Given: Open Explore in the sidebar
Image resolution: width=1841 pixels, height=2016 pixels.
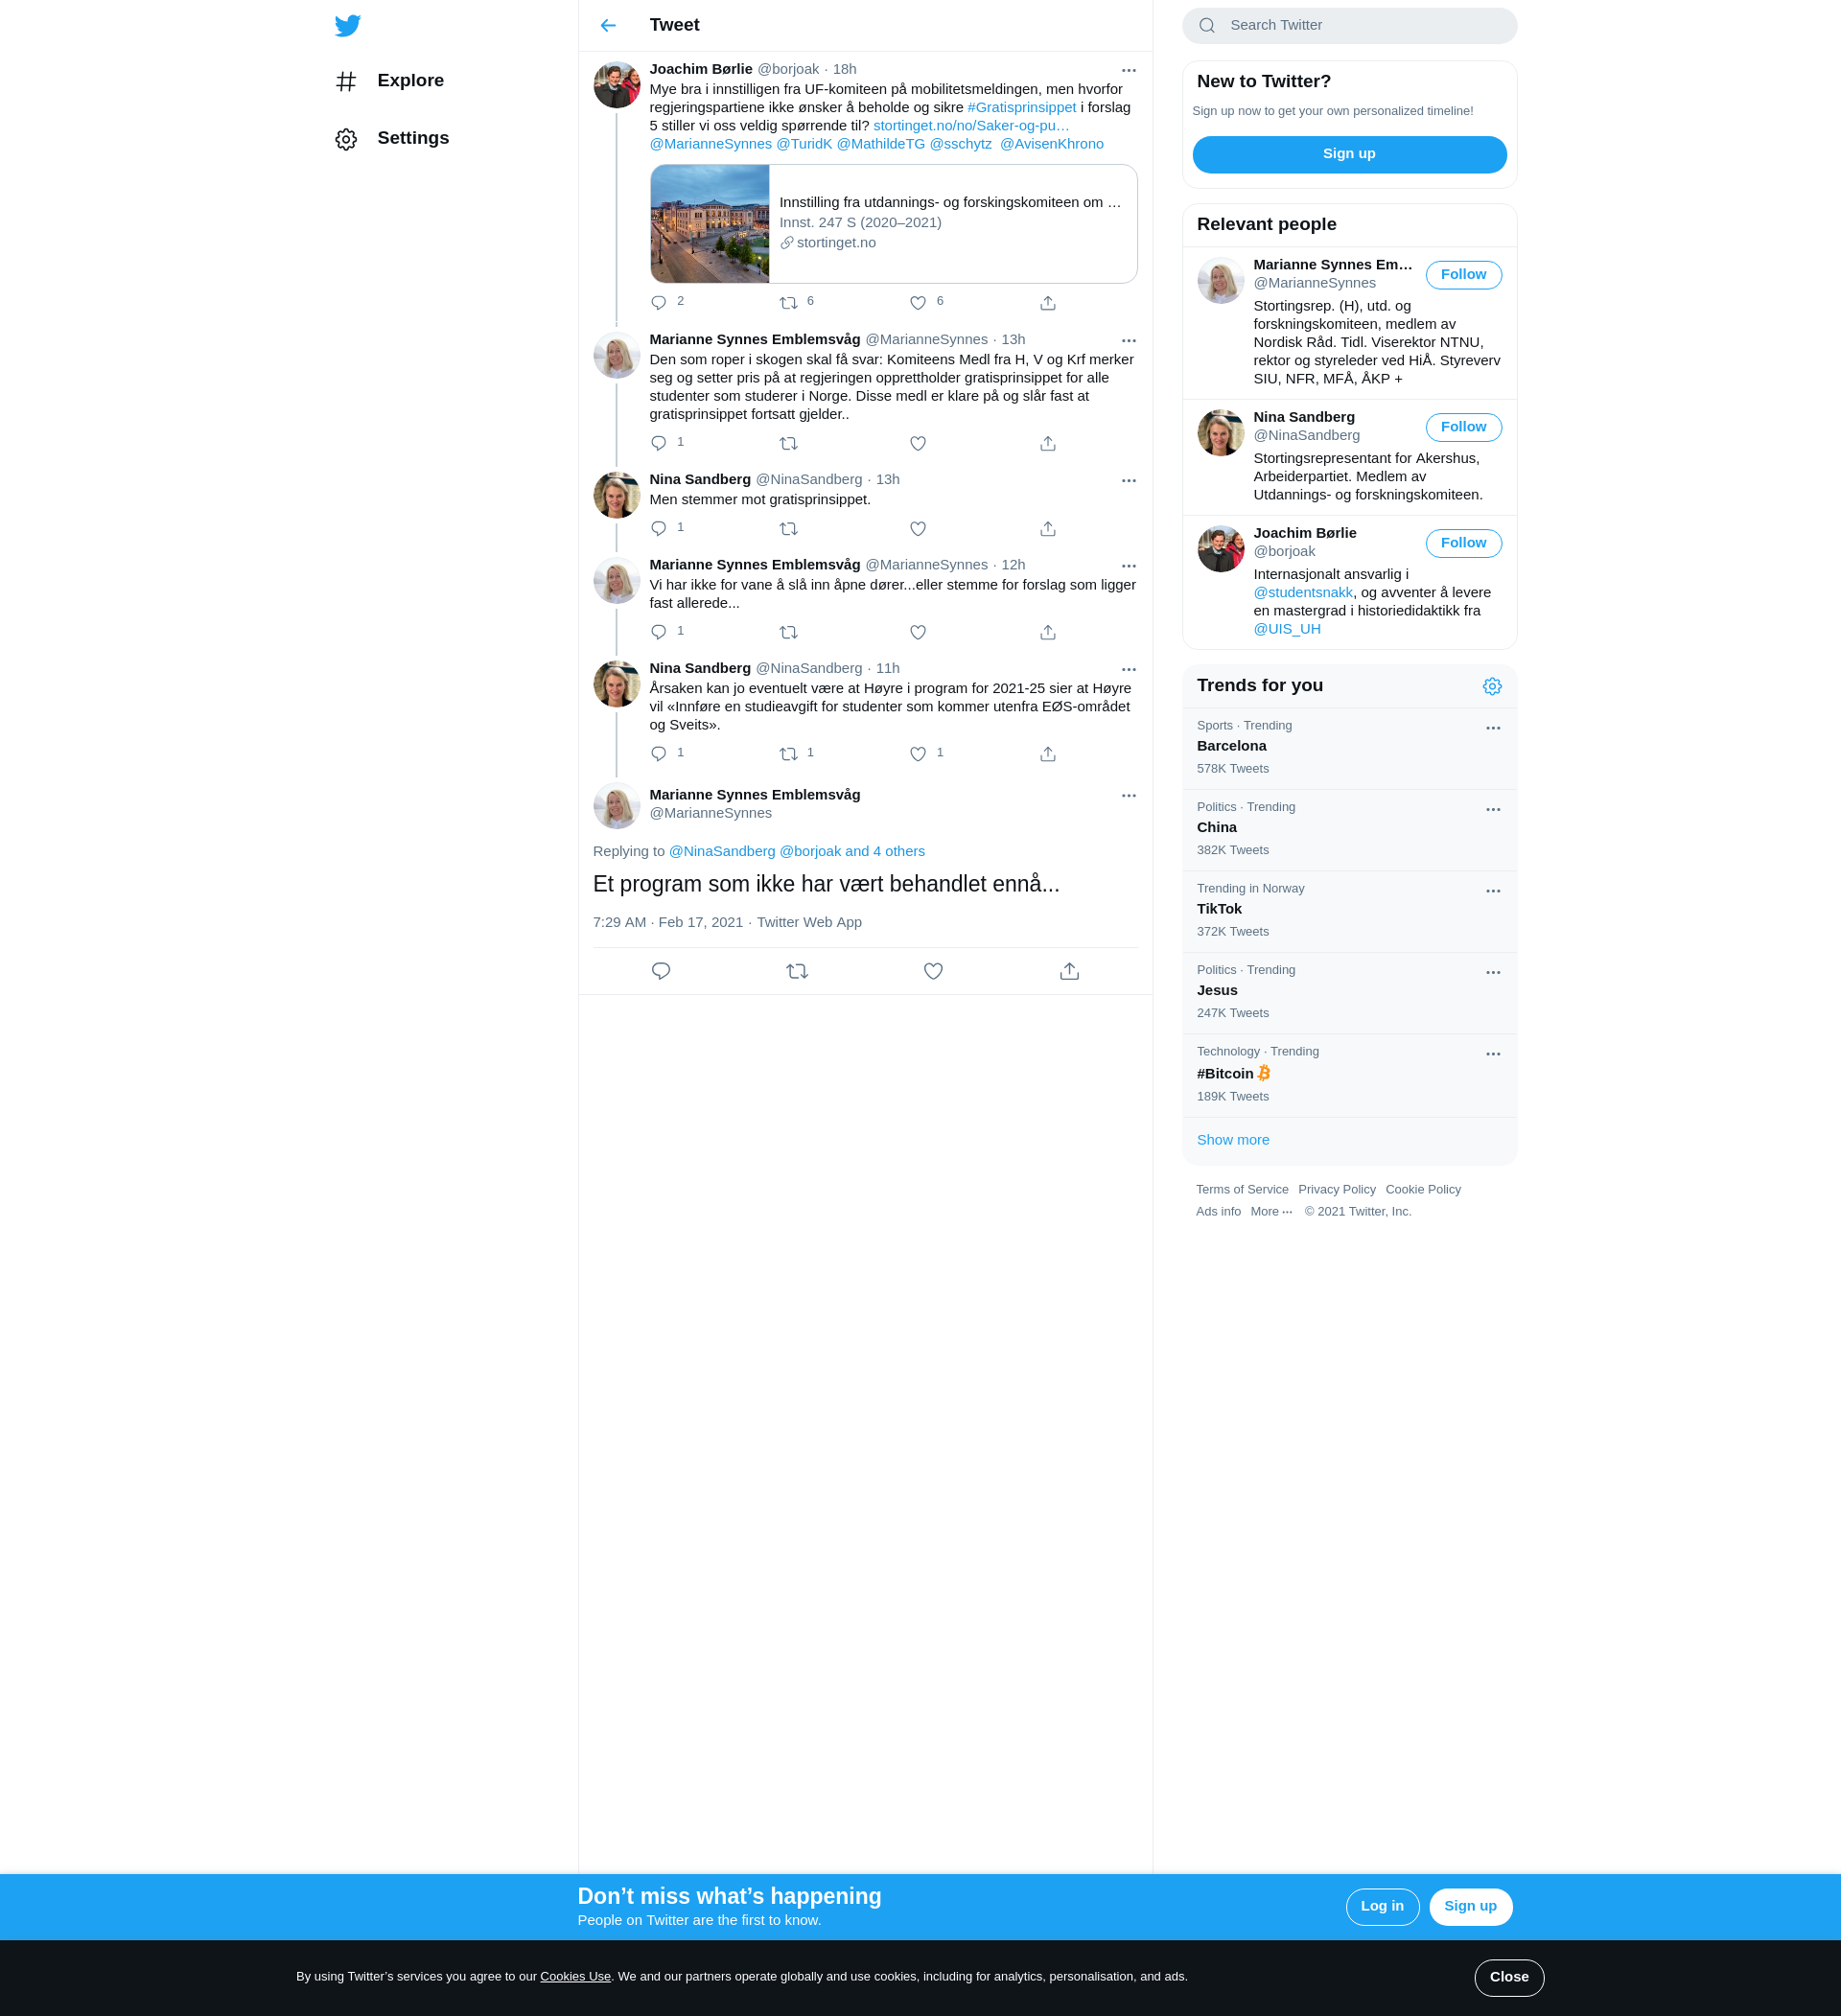Looking at the screenshot, I should (410, 81).
